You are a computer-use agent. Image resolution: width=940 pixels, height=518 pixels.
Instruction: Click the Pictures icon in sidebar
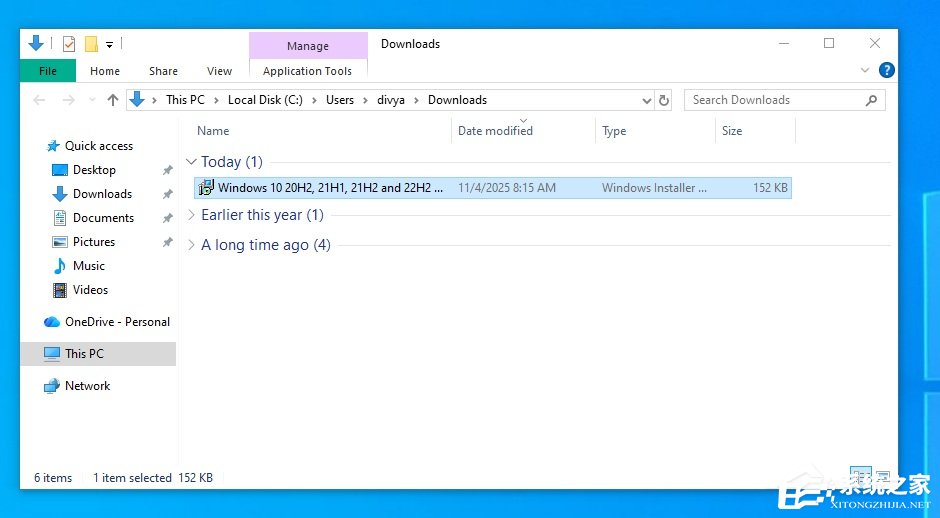coord(60,242)
